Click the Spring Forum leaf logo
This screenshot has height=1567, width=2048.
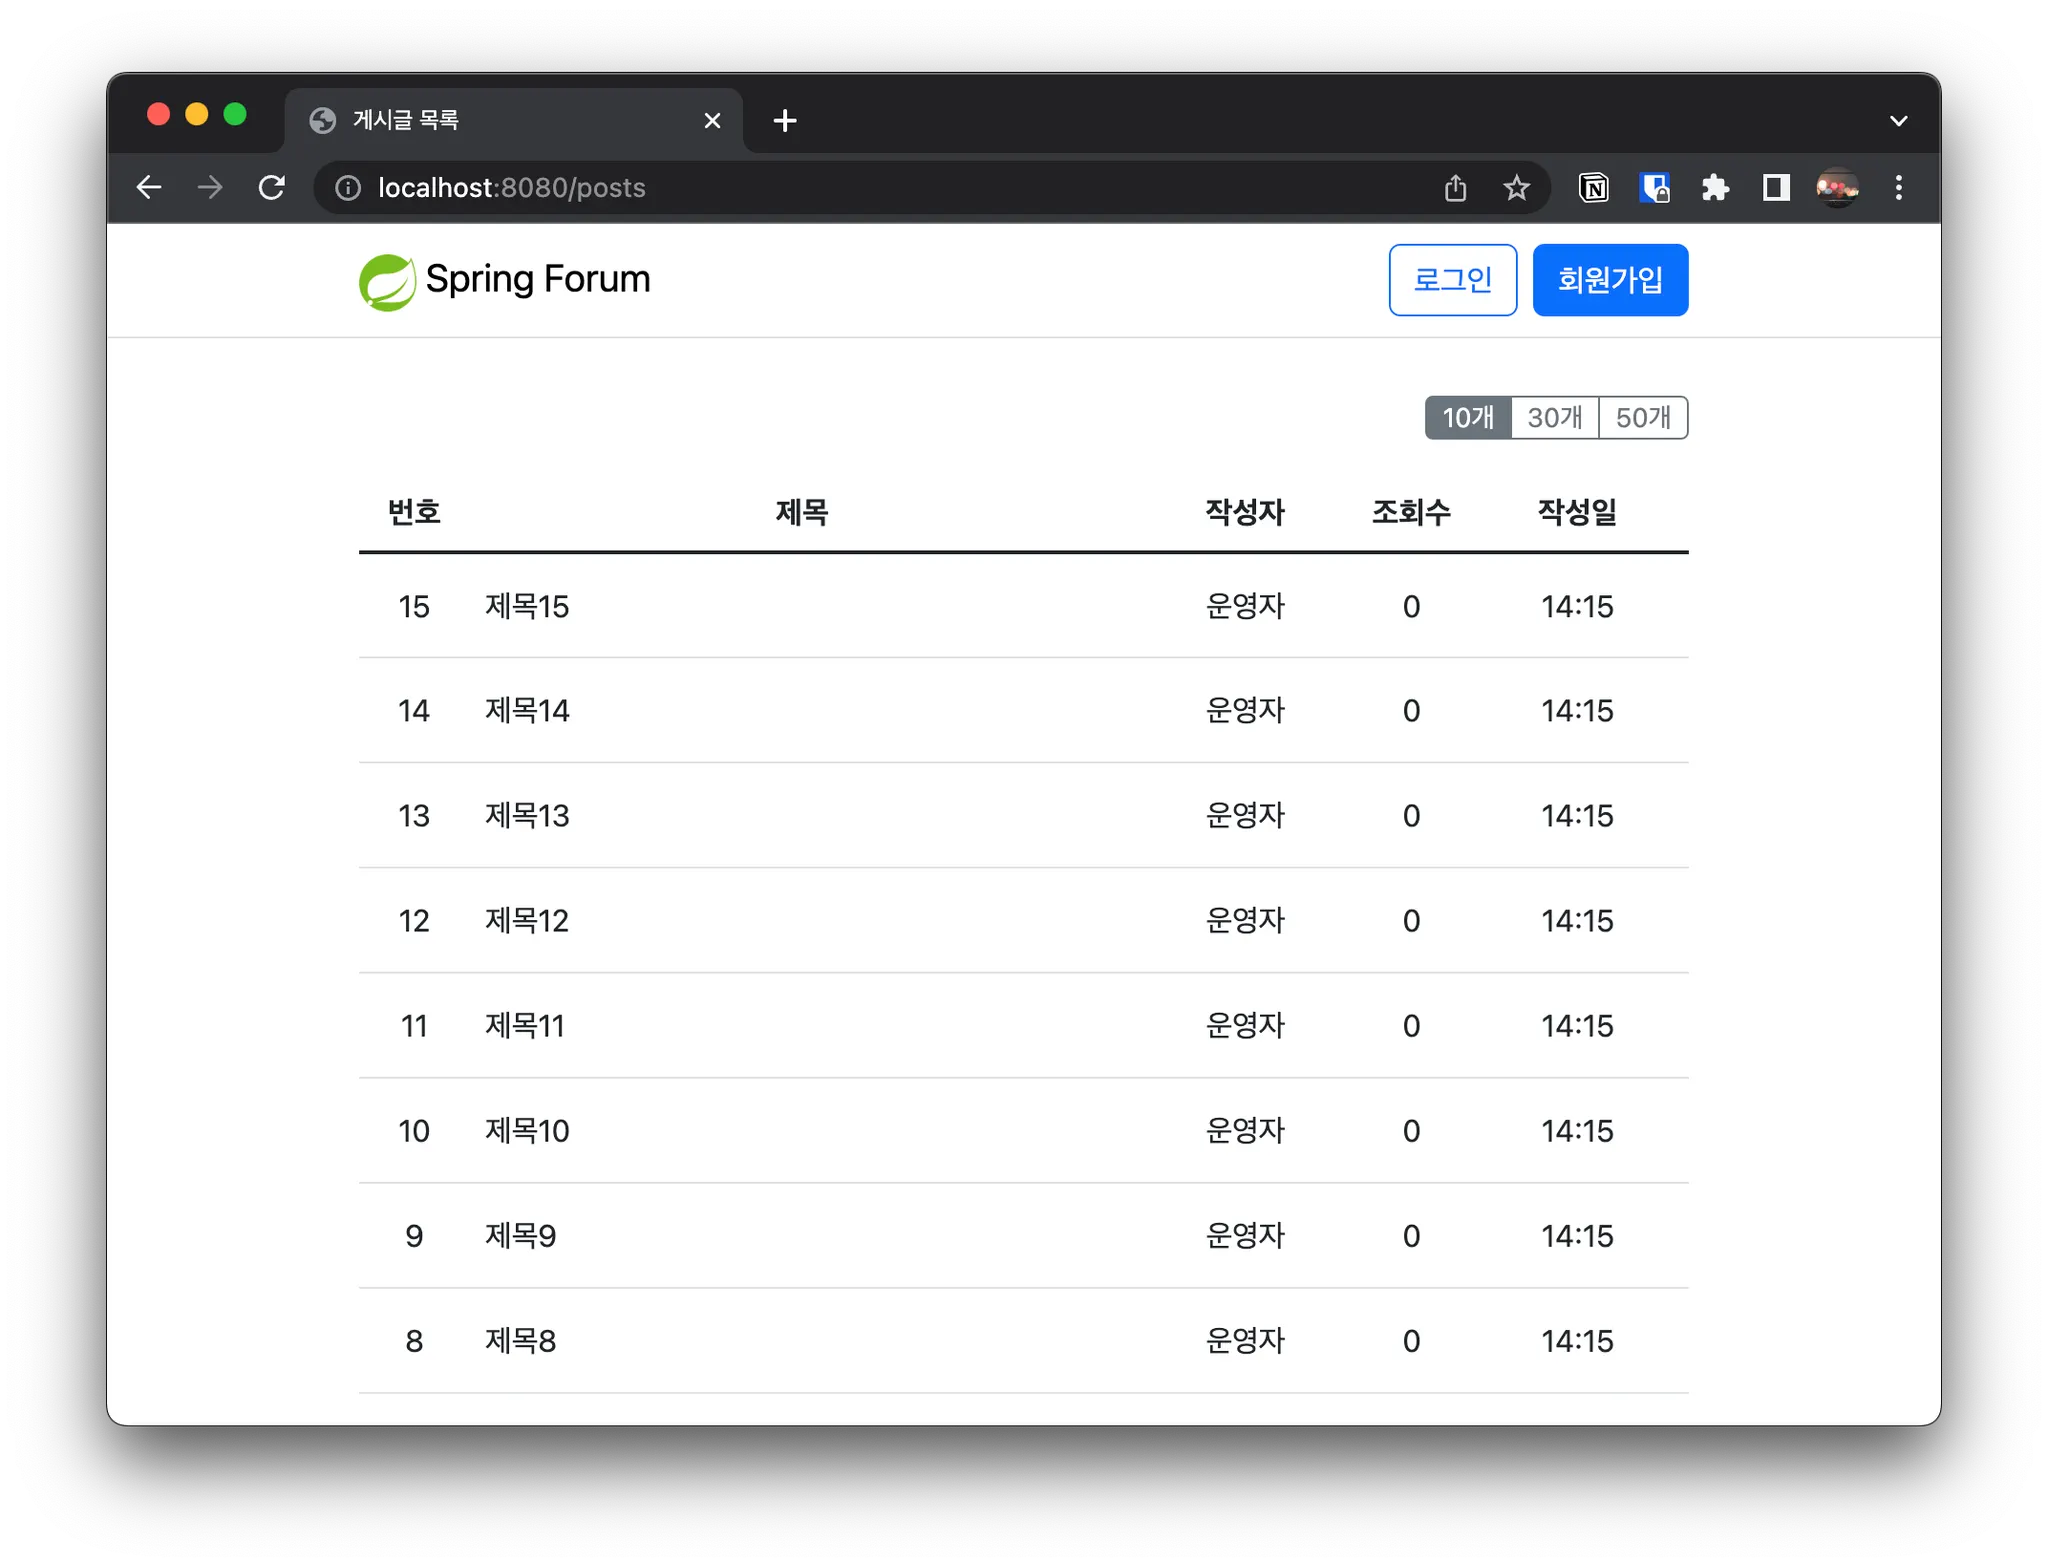(x=388, y=281)
